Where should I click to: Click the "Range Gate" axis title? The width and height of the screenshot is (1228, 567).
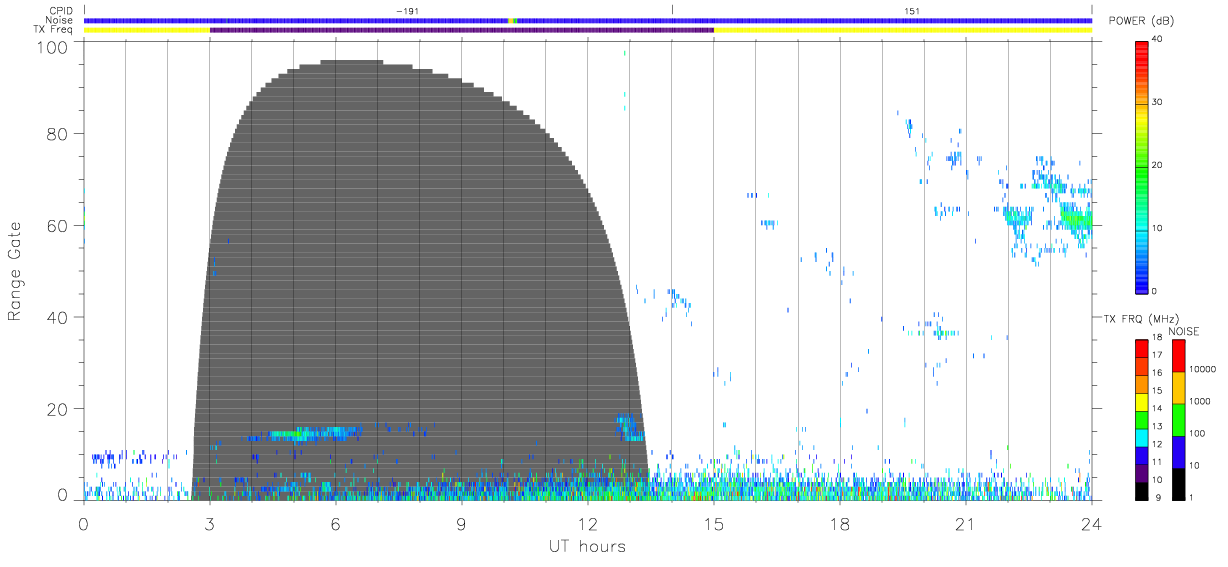tap(16, 270)
